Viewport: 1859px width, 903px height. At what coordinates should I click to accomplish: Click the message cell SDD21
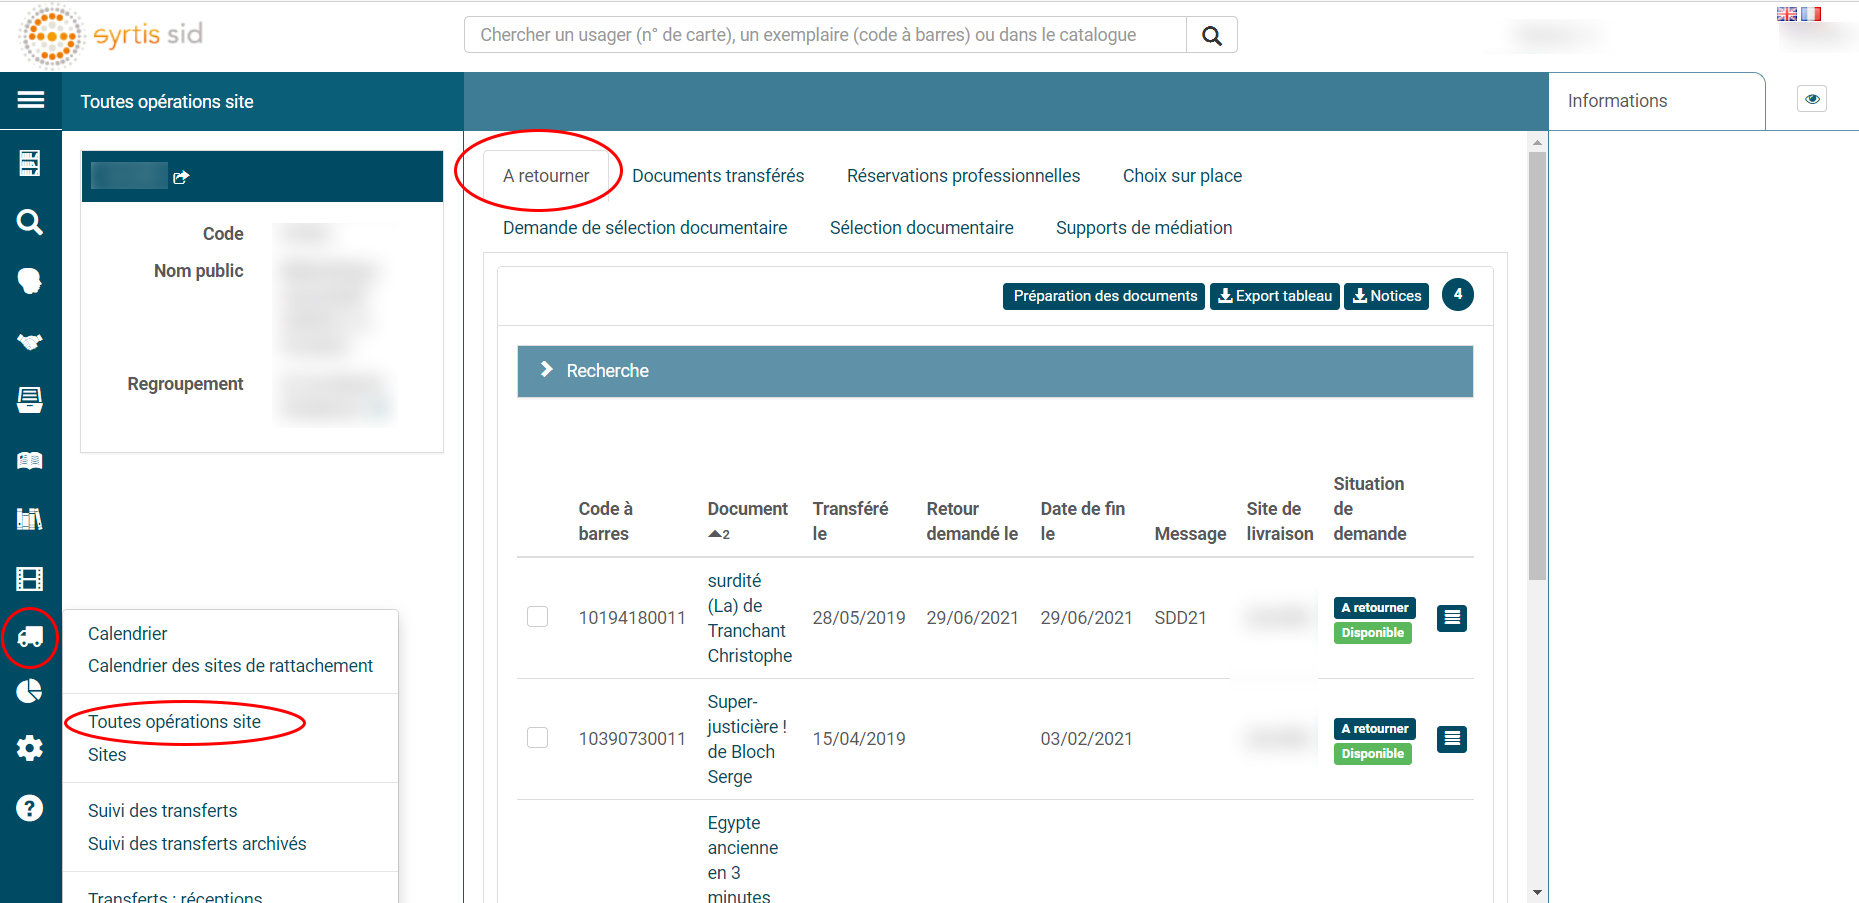pos(1180,618)
